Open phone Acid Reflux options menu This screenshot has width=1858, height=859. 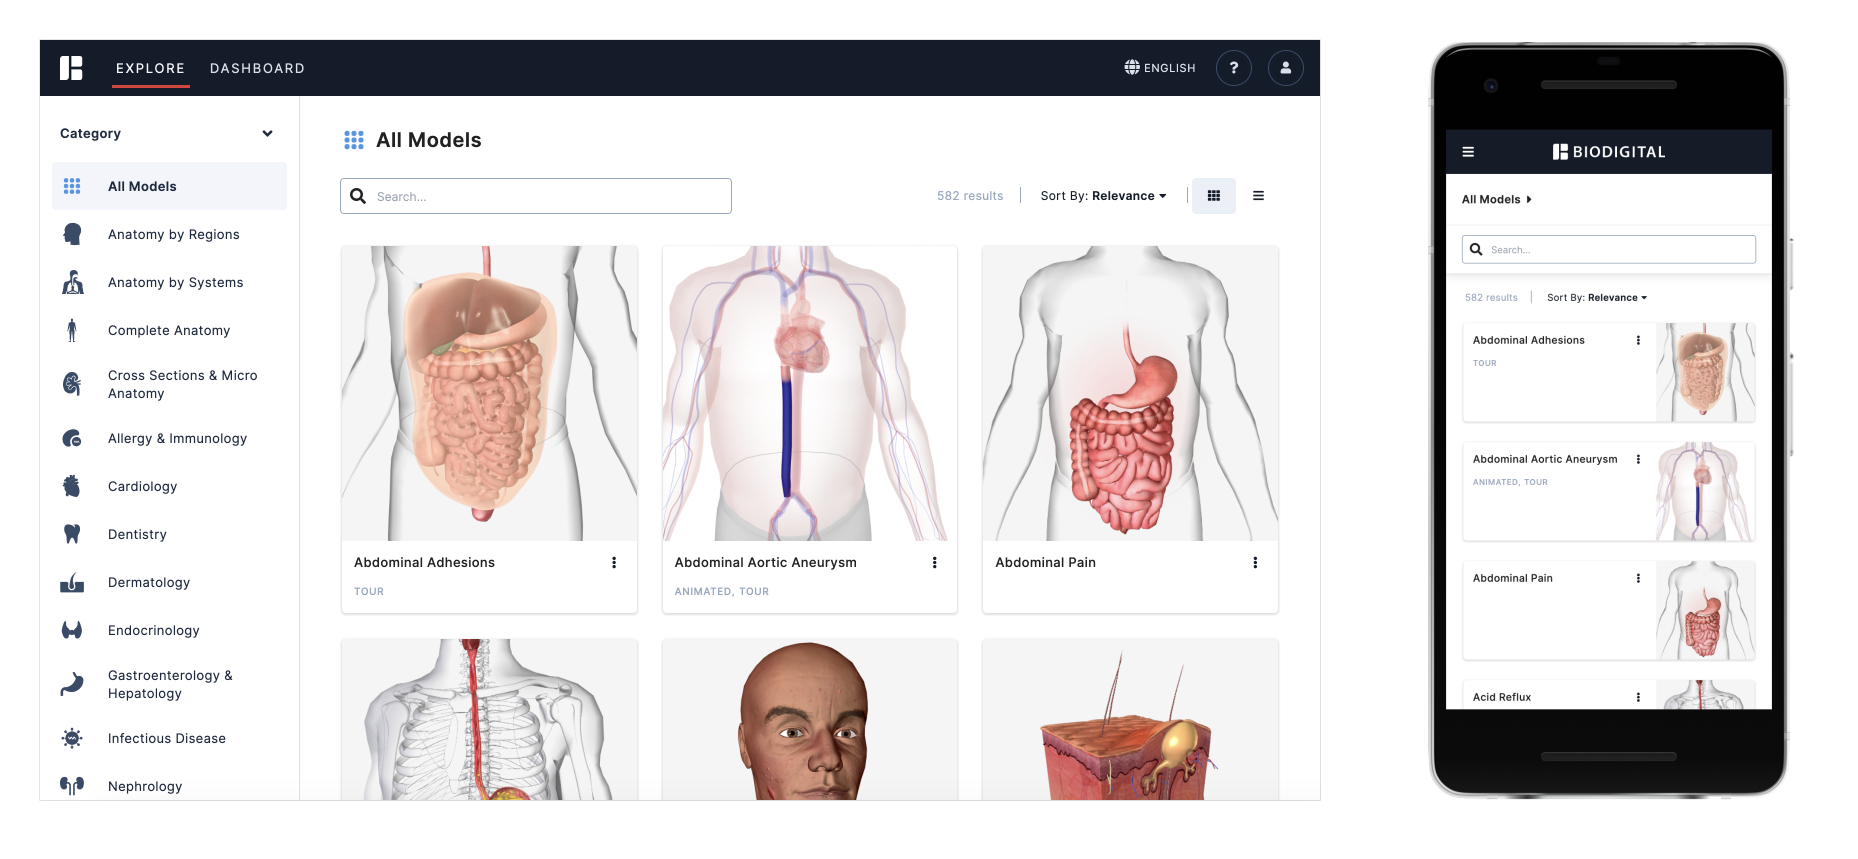pyautogui.click(x=1638, y=697)
